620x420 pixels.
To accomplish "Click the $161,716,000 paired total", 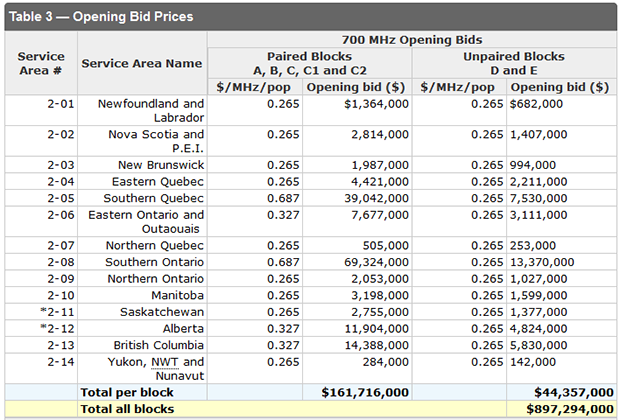I will pos(365,392).
